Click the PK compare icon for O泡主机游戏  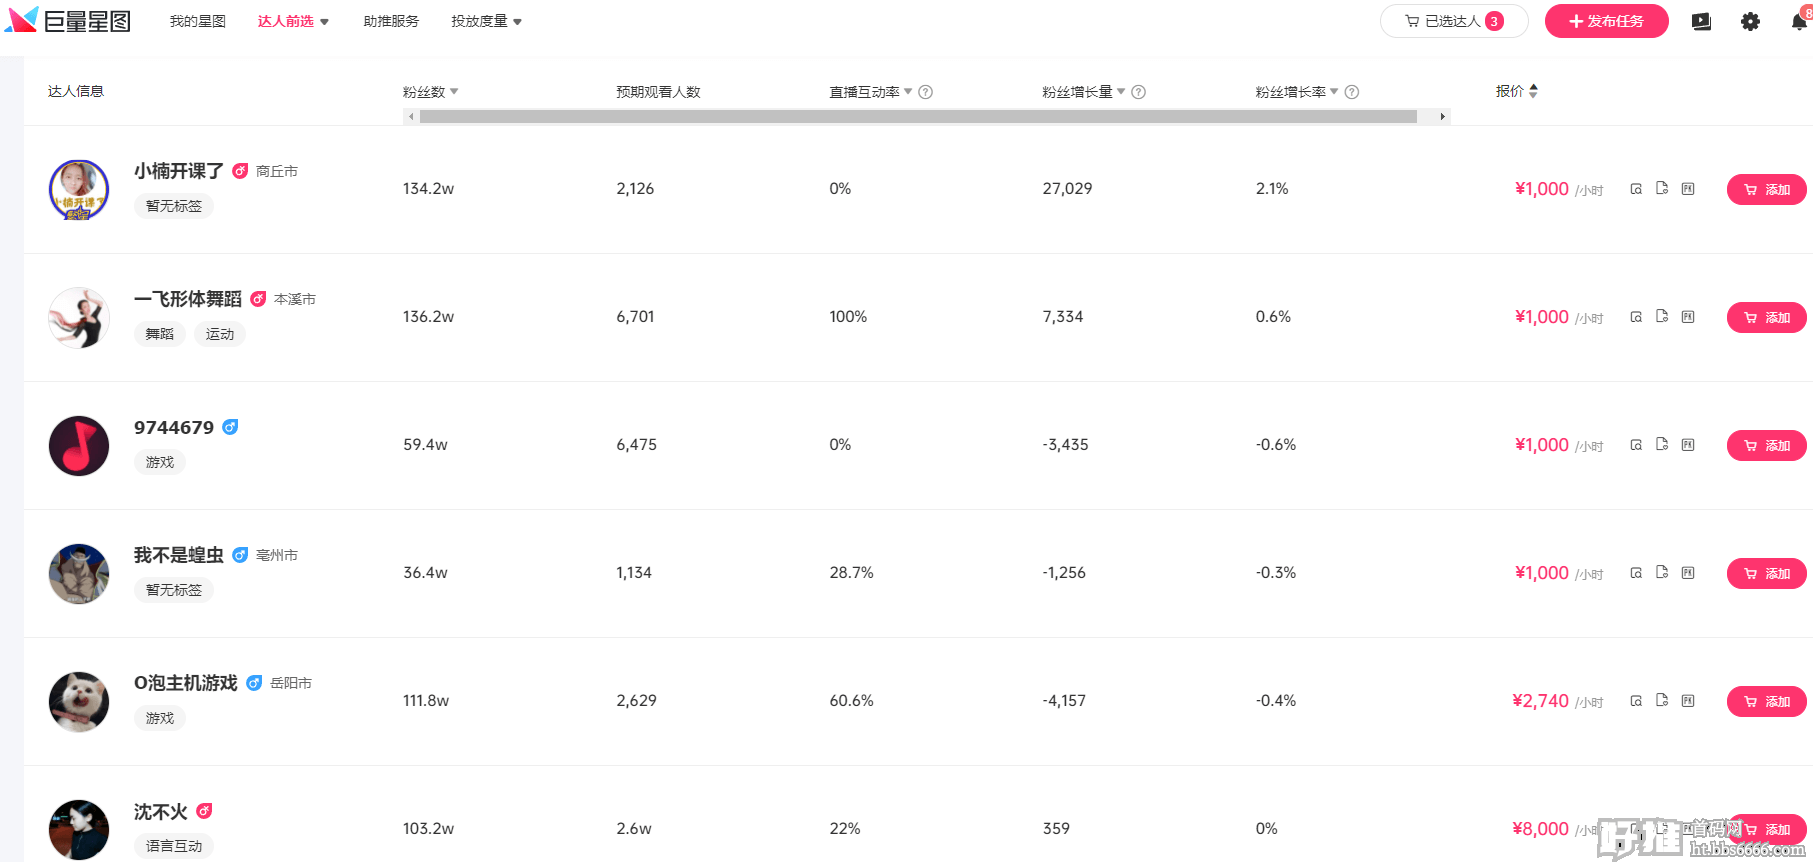click(x=1688, y=701)
